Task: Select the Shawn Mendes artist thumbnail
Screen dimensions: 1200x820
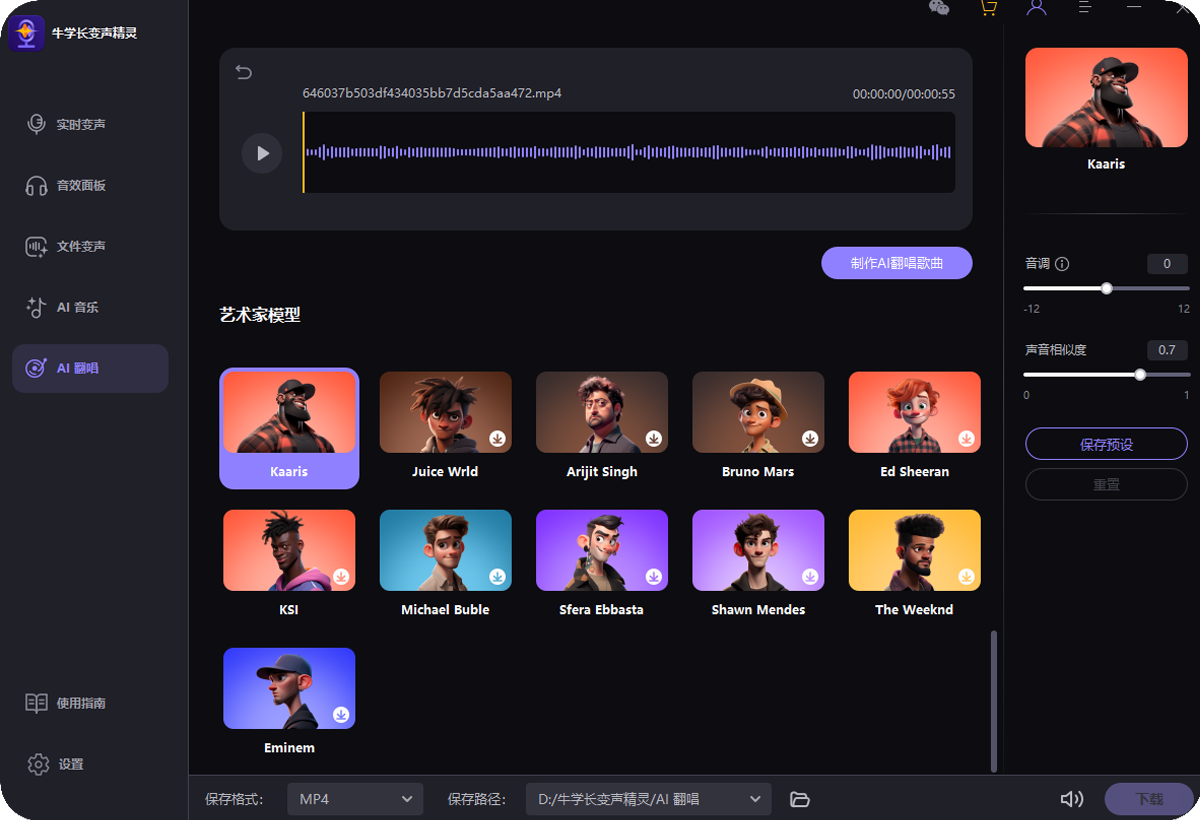Action: [758, 550]
